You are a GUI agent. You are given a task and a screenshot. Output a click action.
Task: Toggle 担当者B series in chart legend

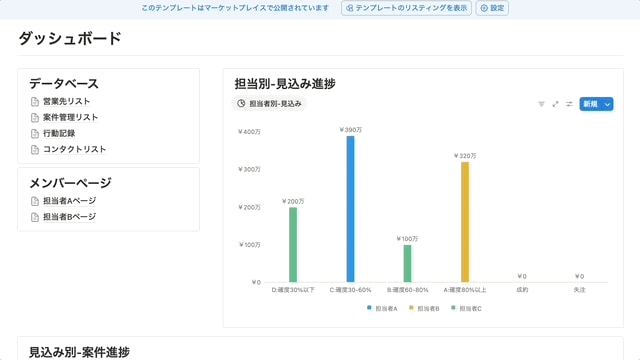[424, 308]
